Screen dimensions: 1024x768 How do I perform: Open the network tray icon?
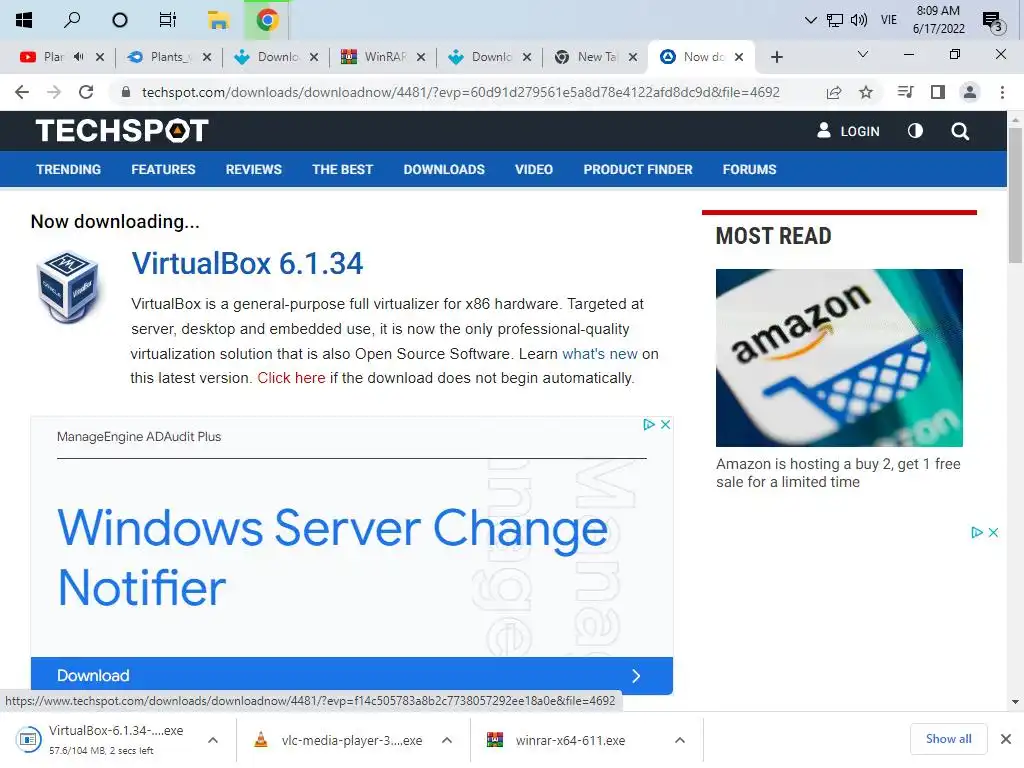(x=835, y=20)
